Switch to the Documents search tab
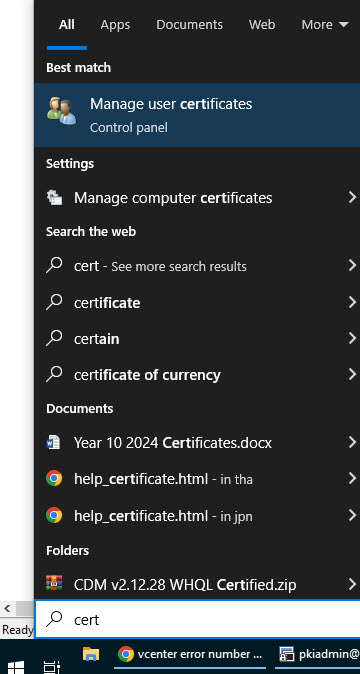 click(189, 25)
